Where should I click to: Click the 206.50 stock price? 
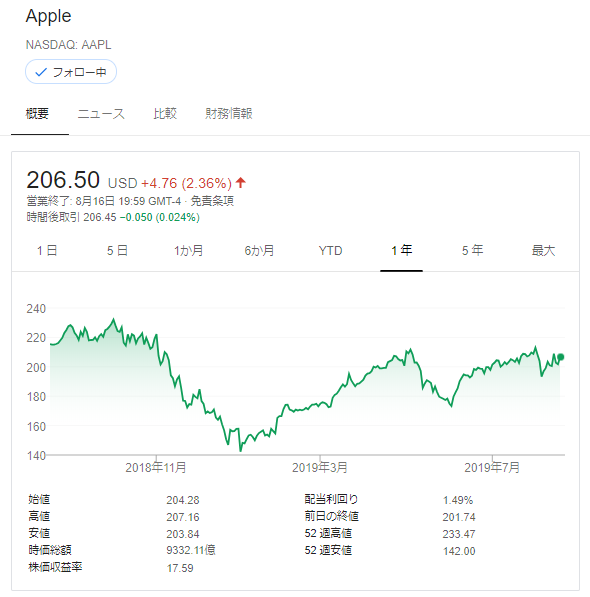63,180
